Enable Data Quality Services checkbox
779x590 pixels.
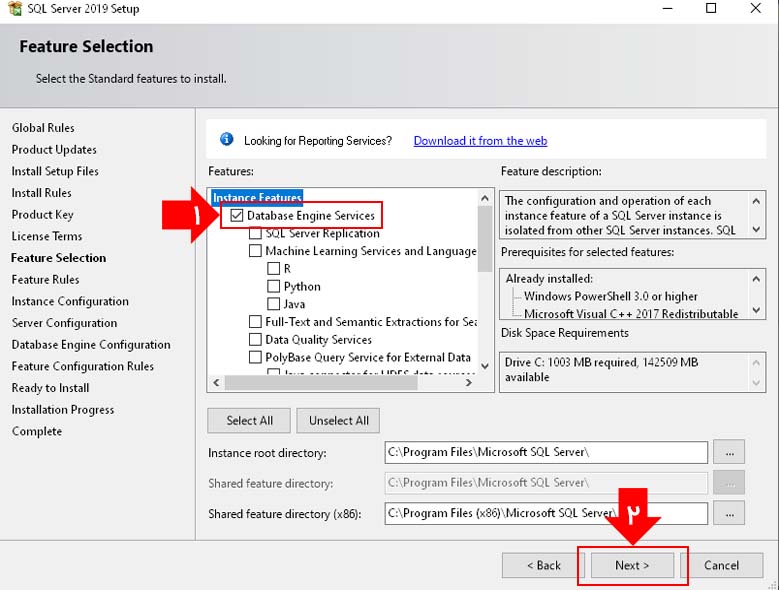click(255, 340)
